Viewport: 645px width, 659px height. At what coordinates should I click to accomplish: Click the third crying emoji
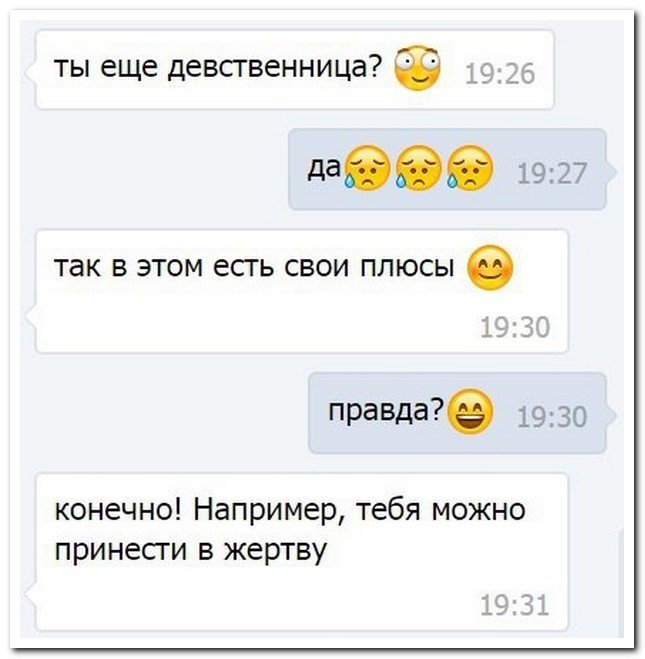469,168
